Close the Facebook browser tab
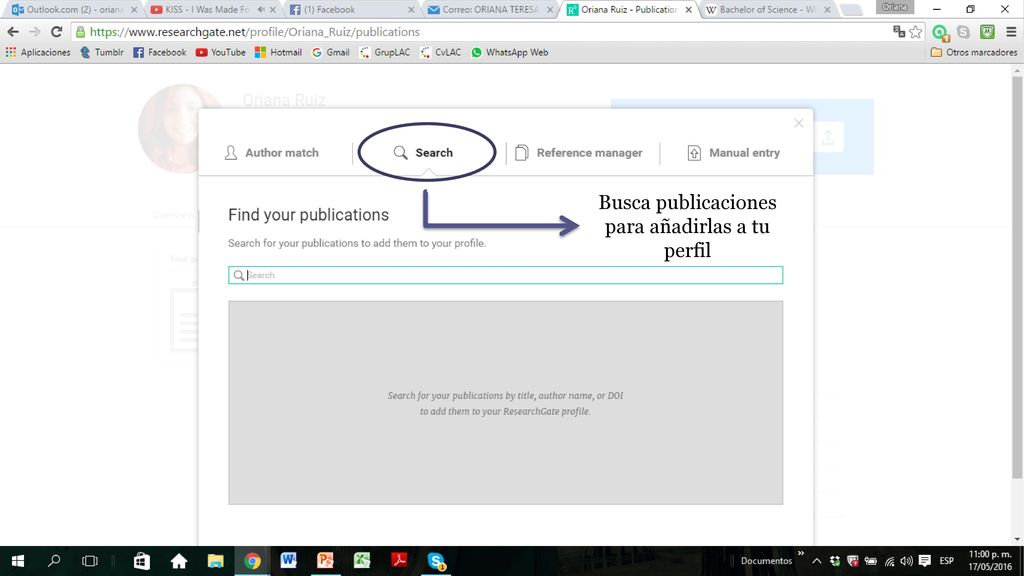Image resolution: width=1024 pixels, height=576 pixels. [x=411, y=10]
